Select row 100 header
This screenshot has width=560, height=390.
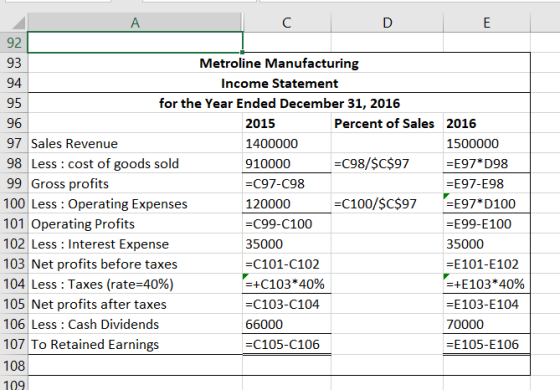pos(14,204)
